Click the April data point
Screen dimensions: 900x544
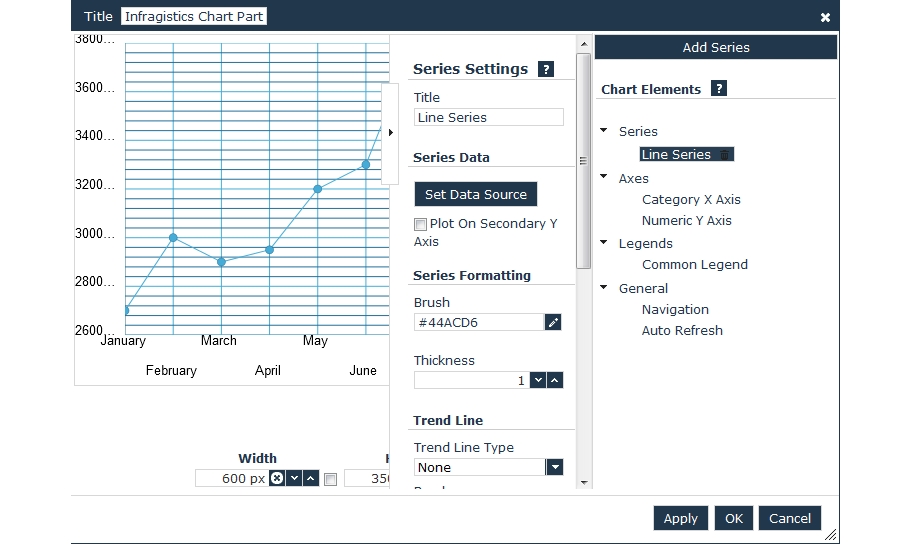pyautogui.click(x=269, y=250)
